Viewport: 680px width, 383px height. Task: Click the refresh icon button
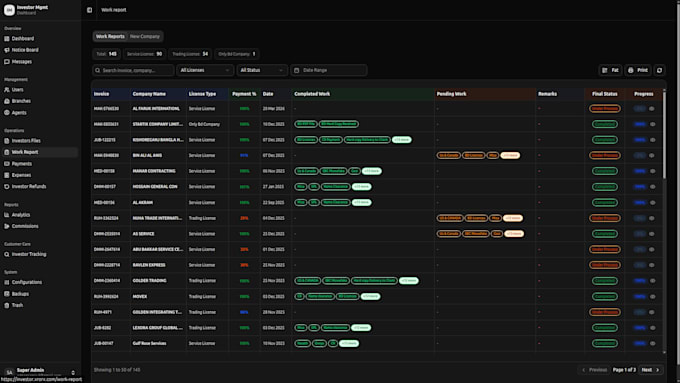coord(659,70)
